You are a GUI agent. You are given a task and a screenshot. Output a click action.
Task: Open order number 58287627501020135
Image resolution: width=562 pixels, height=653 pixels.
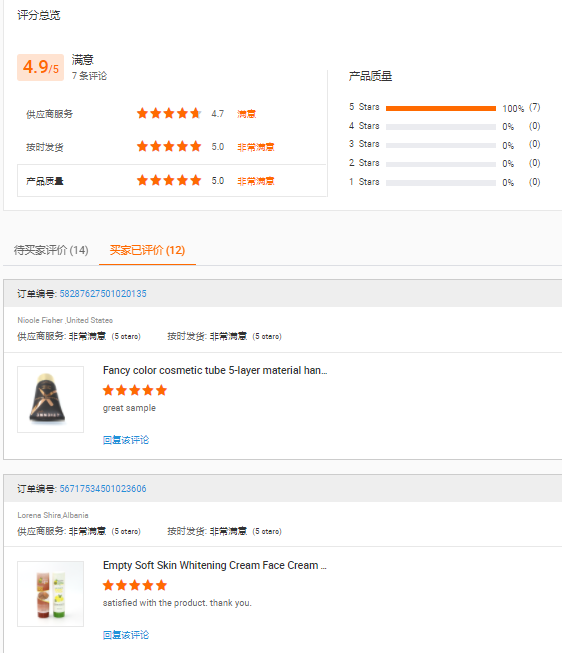pyautogui.click(x=103, y=294)
